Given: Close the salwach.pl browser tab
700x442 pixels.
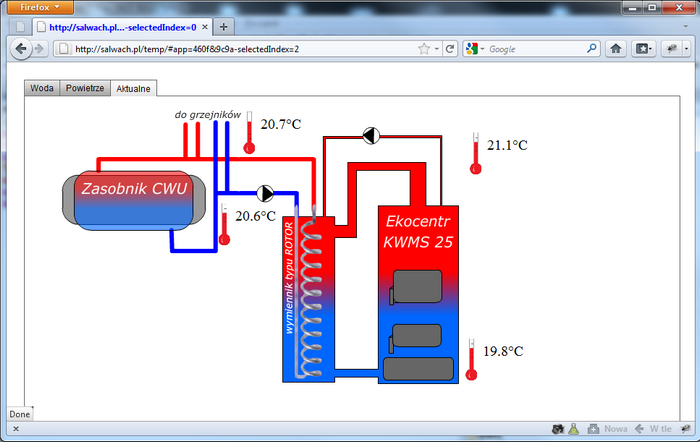Looking at the screenshot, I should (205, 27).
